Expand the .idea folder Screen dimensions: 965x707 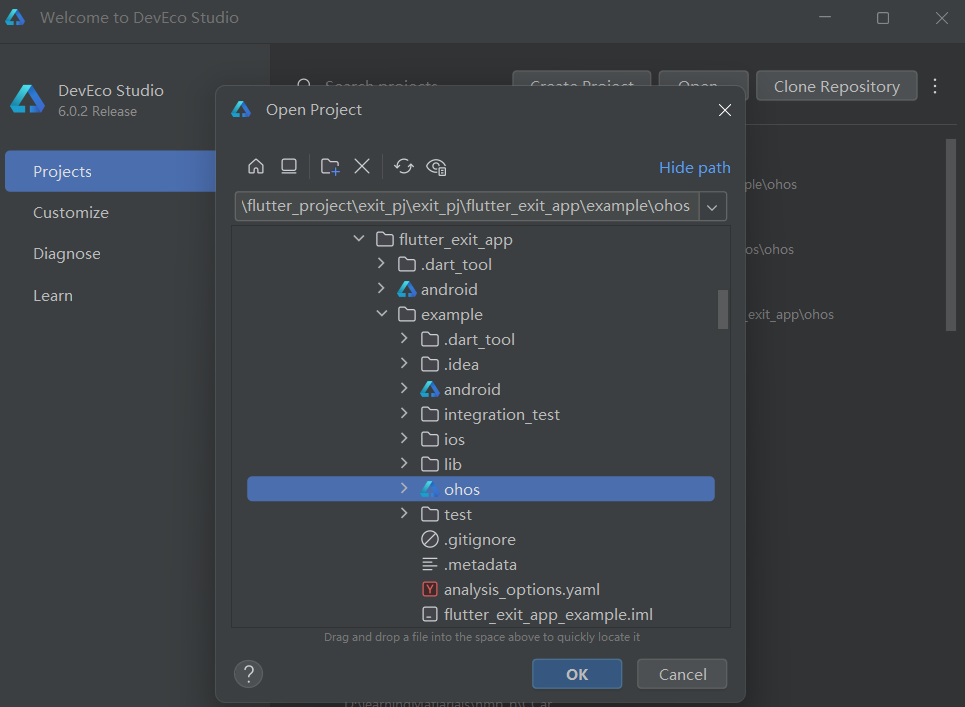[404, 363]
